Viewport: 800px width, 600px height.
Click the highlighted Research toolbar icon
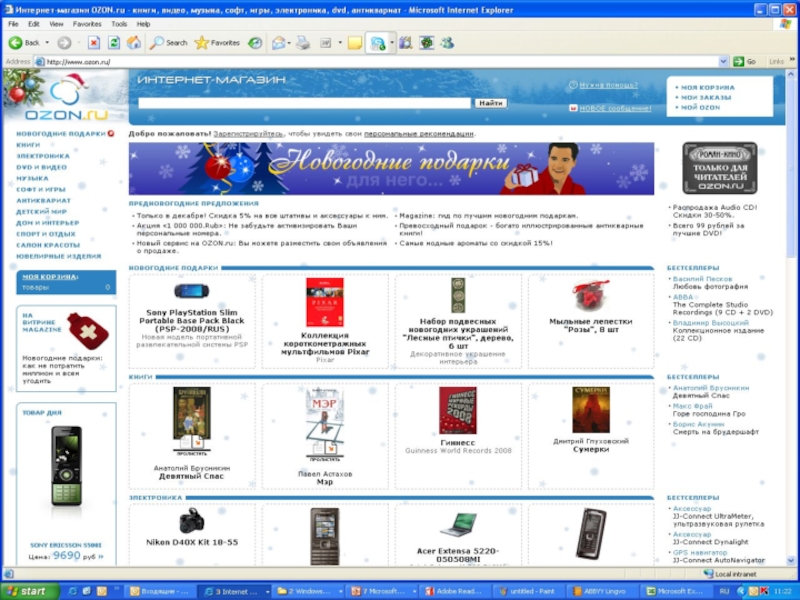[x=378, y=43]
